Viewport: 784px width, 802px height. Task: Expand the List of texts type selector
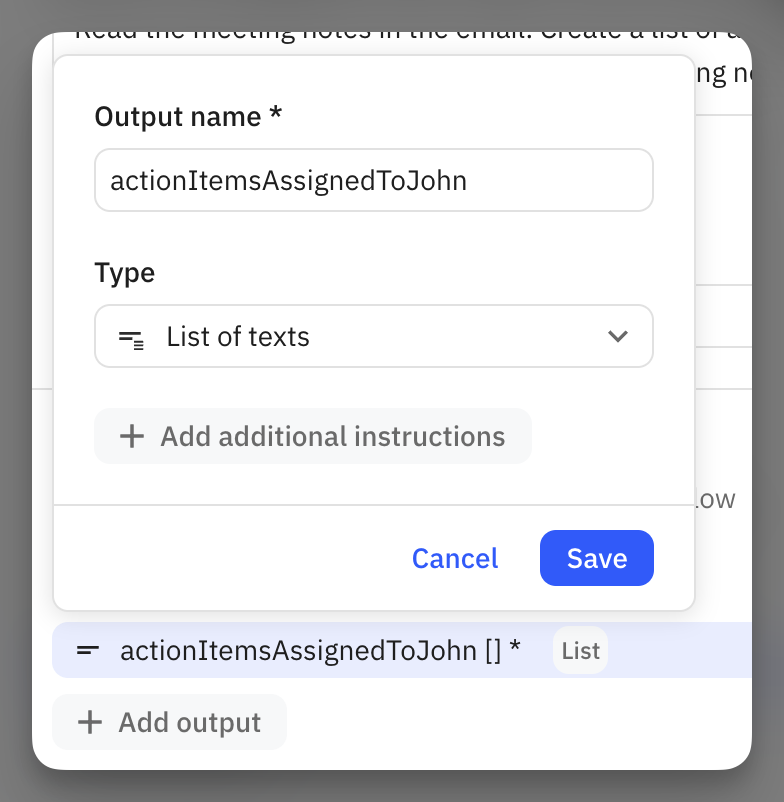click(x=374, y=336)
